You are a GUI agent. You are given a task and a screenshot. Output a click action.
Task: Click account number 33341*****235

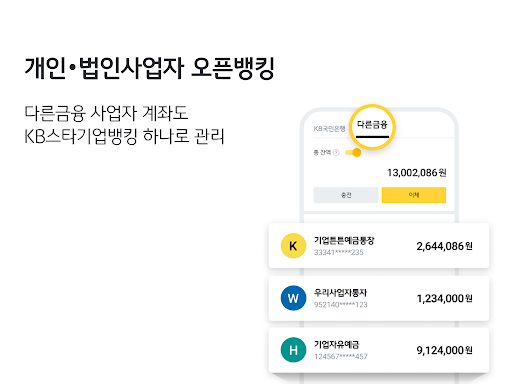(x=338, y=253)
